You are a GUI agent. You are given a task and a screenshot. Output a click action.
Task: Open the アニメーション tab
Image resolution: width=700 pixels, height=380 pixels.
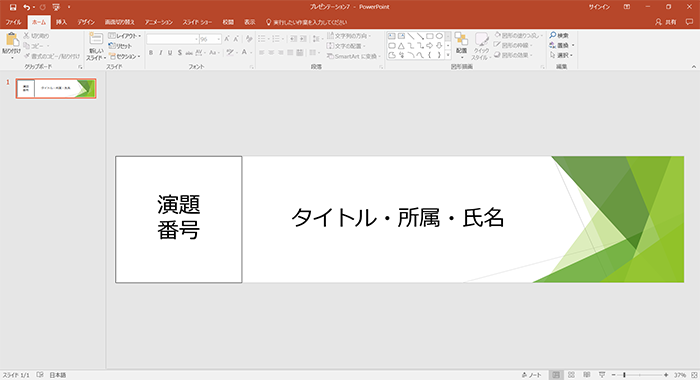(x=158, y=22)
